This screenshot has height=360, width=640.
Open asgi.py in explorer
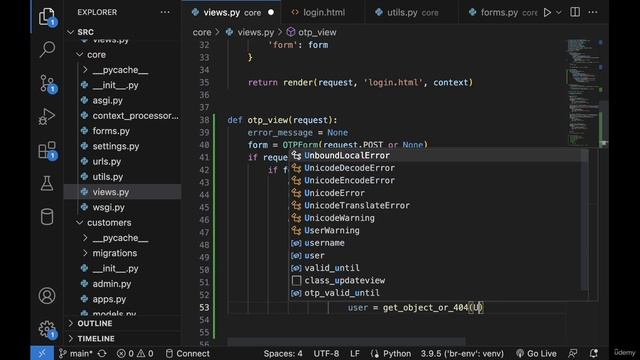point(107,100)
